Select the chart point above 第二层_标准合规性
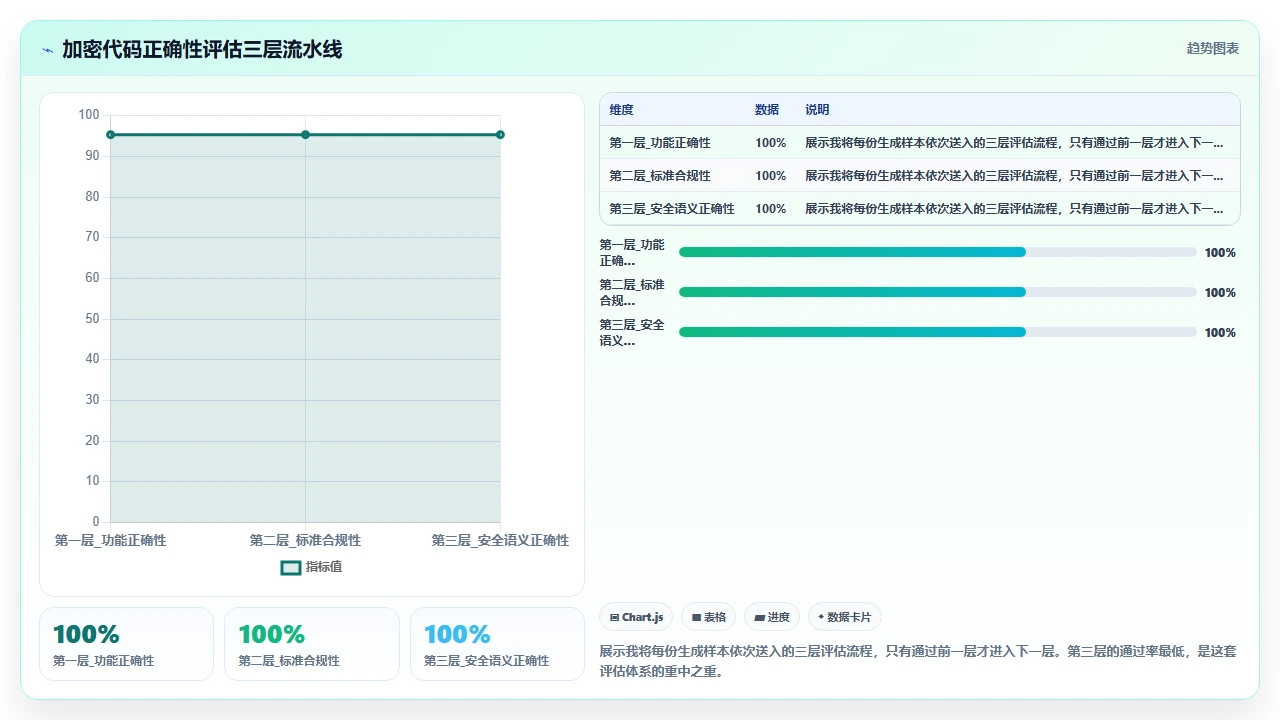Image resolution: width=1280 pixels, height=720 pixels. [x=305, y=135]
